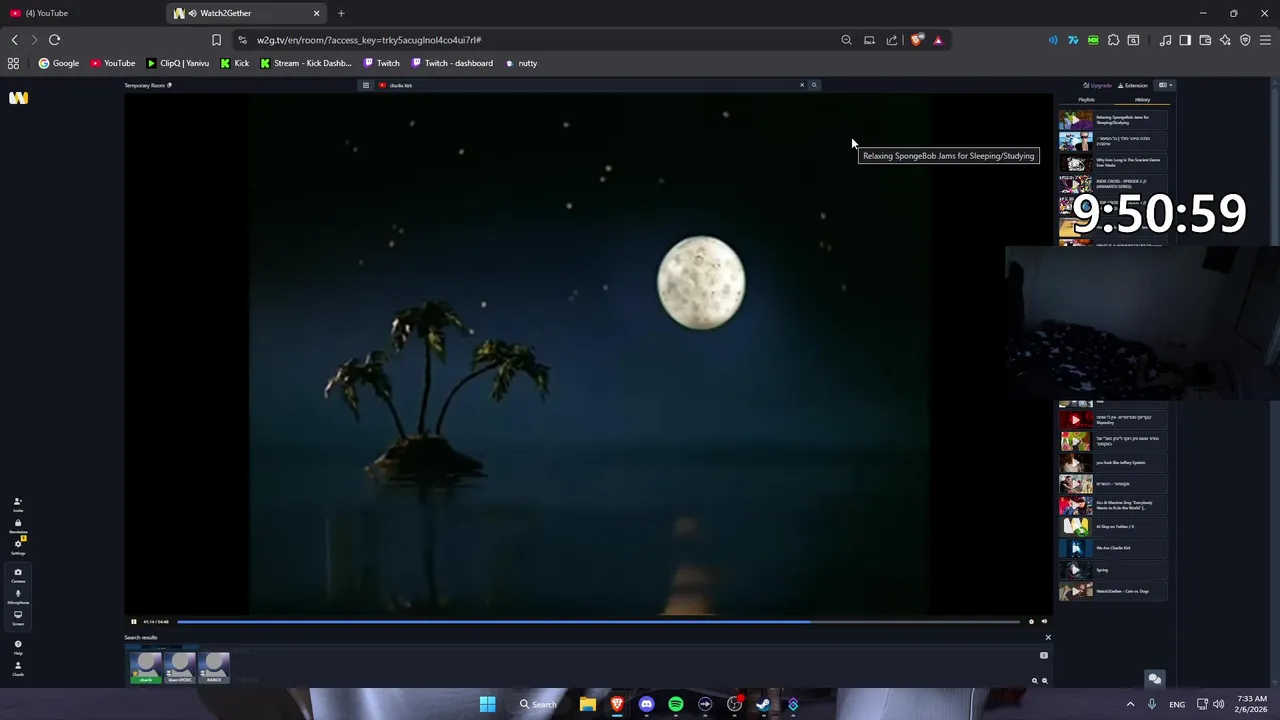Image resolution: width=1280 pixels, height=720 pixels.
Task: Select the RANCE user avatar
Action: (214, 667)
